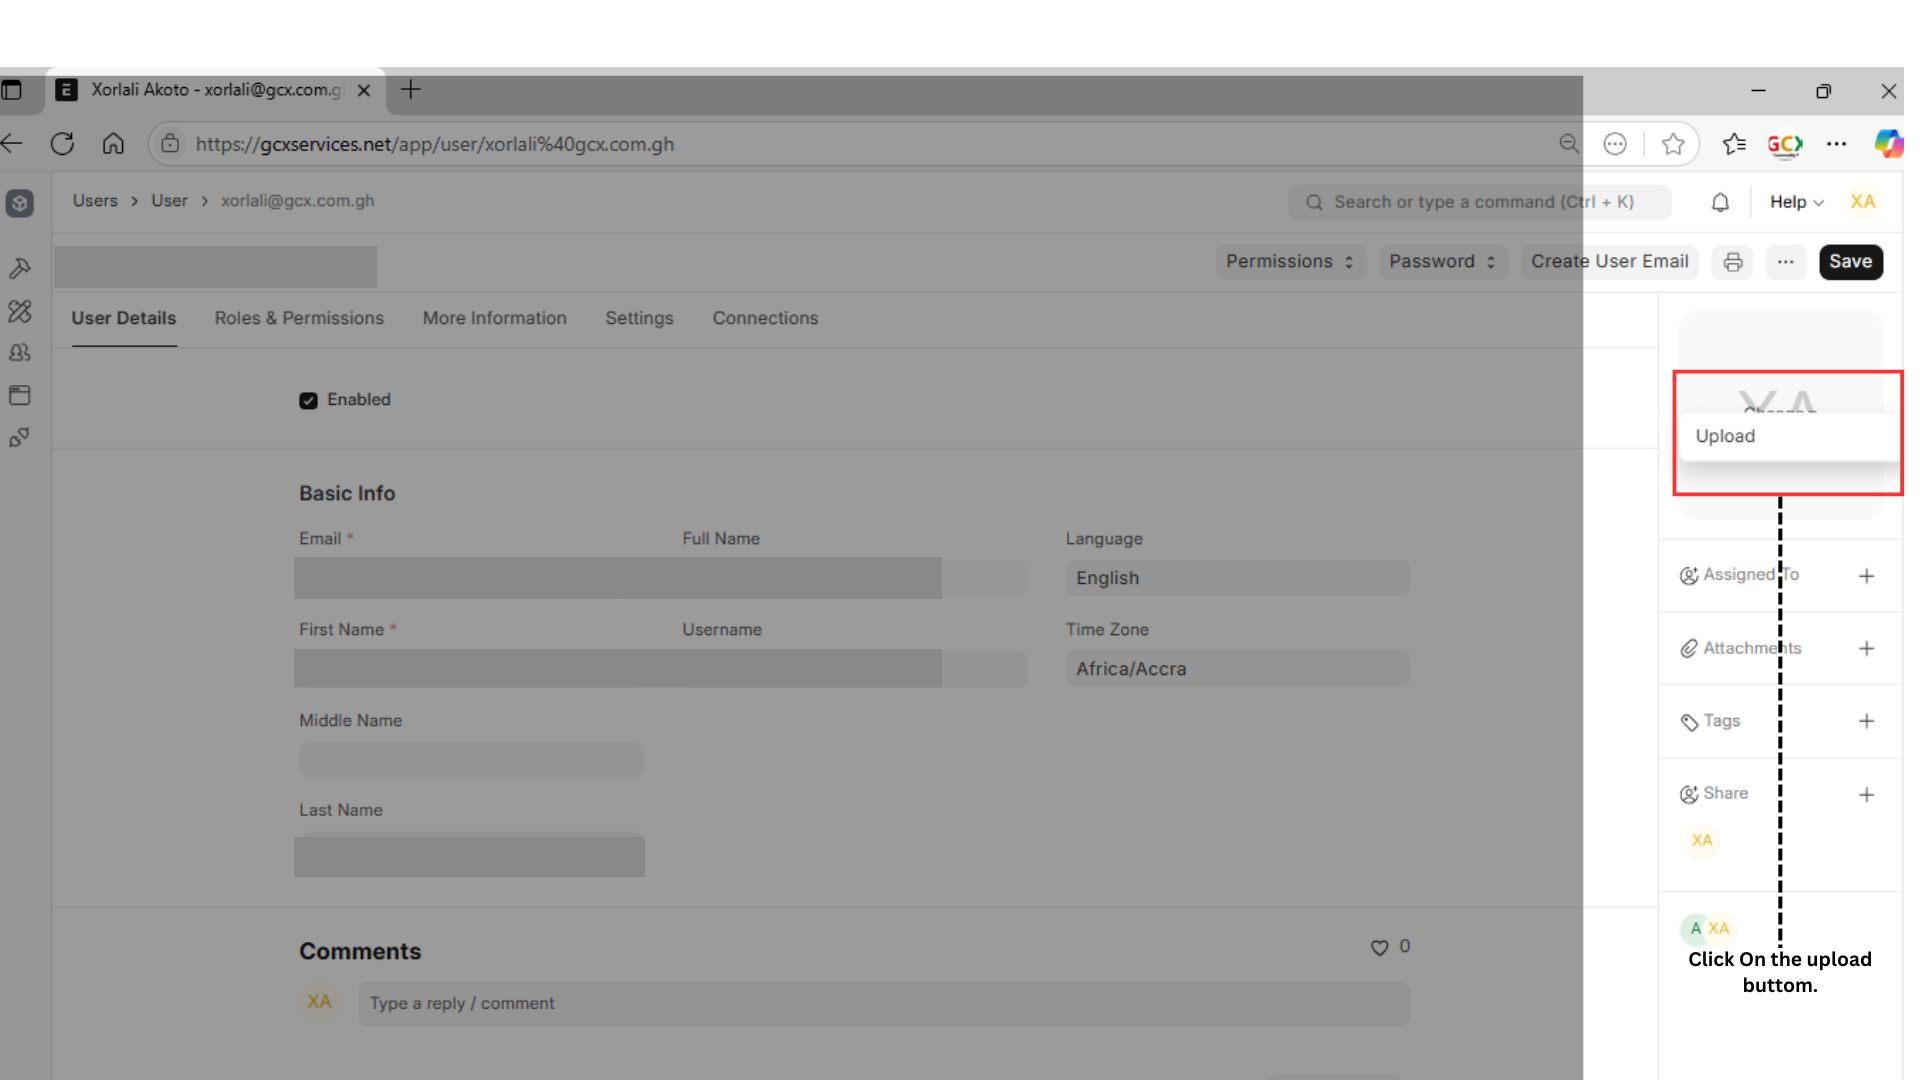Open the hammer tool sidebar icon

click(x=20, y=268)
